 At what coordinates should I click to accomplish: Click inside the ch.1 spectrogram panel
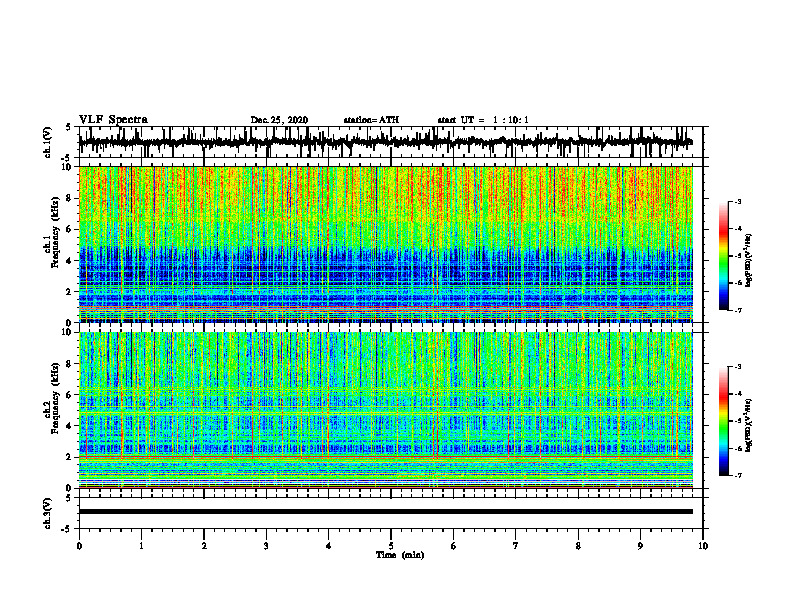[x=385, y=244]
